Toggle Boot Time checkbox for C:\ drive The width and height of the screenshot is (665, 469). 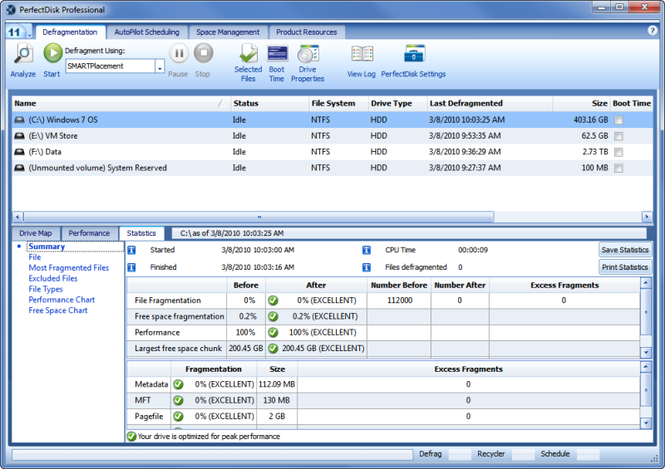pos(619,120)
